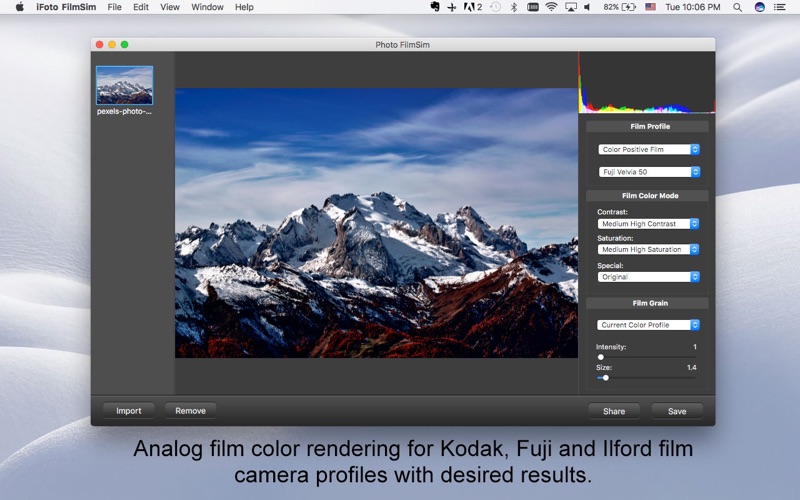Image resolution: width=800 pixels, height=500 pixels.
Task: Open the iFoto FilmSim app menu
Action: coord(66,7)
